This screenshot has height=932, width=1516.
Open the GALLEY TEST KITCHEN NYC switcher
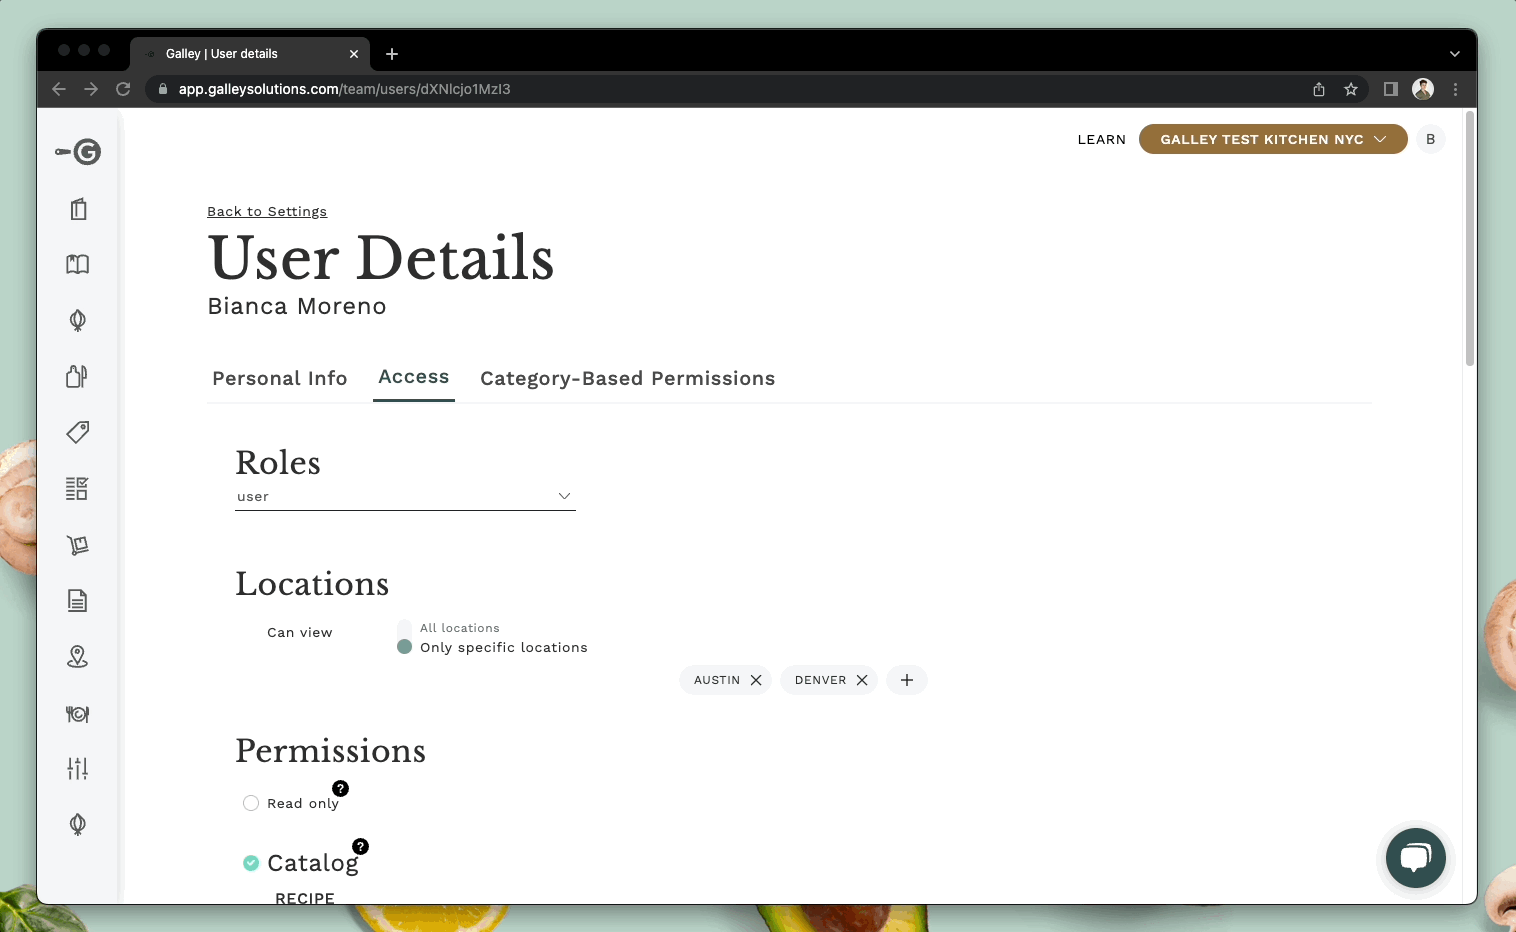pyautogui.click(x=1272, y=139)
